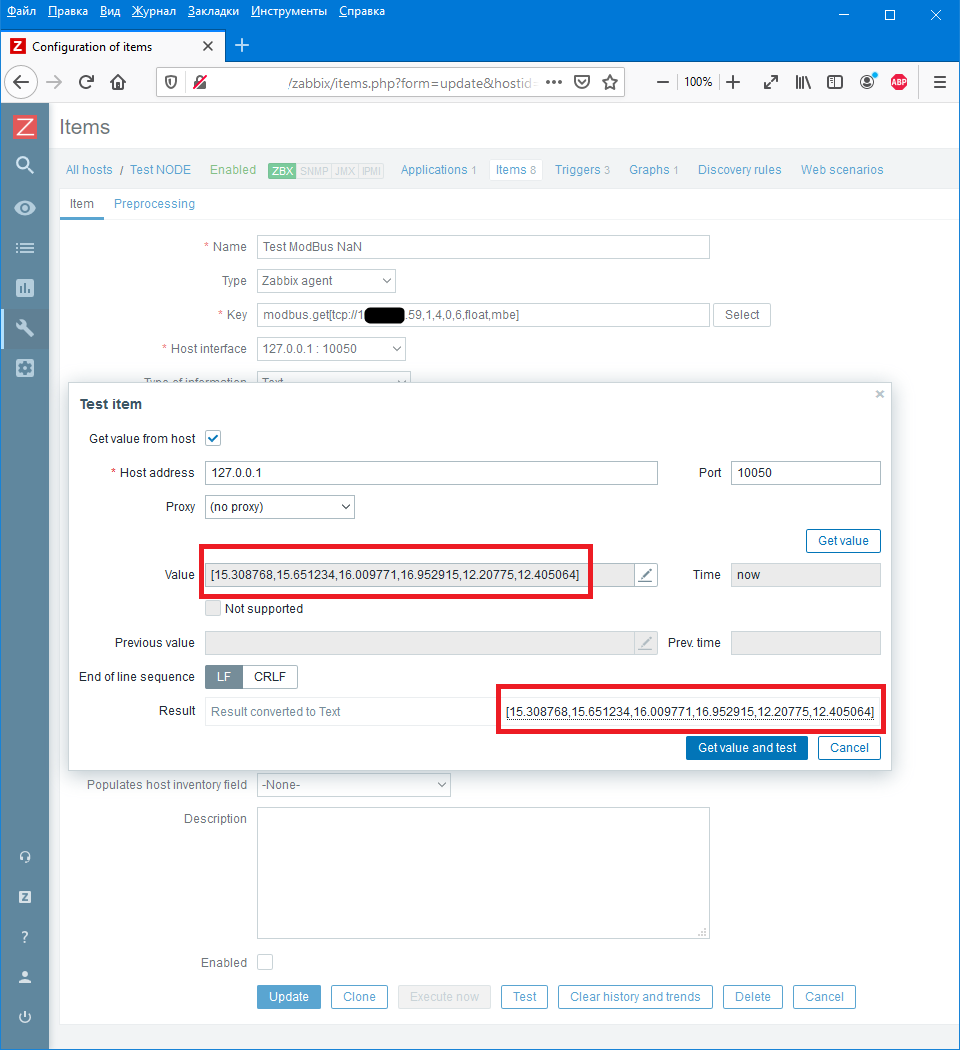Image resolution: width=960 pixels, height=1050 pixels.
Task: Open Monitoring via the eye icon
Action: point(25,208)
